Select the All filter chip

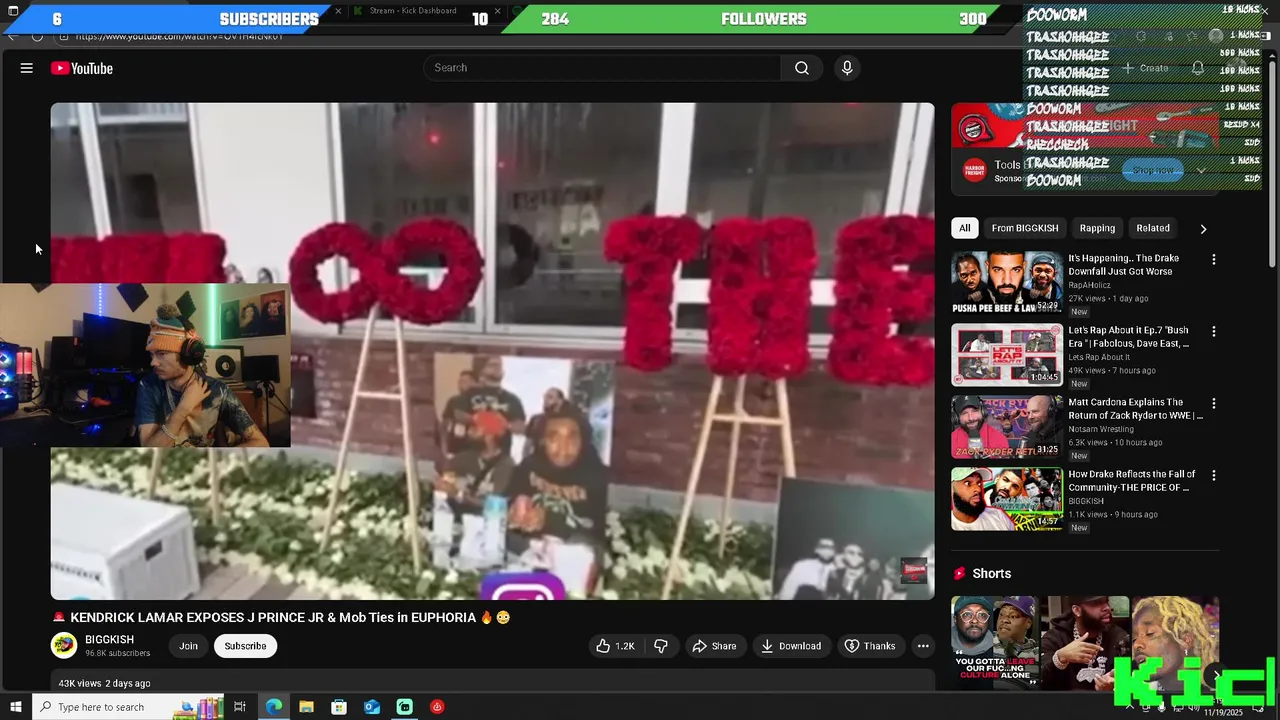coord(964,228)
